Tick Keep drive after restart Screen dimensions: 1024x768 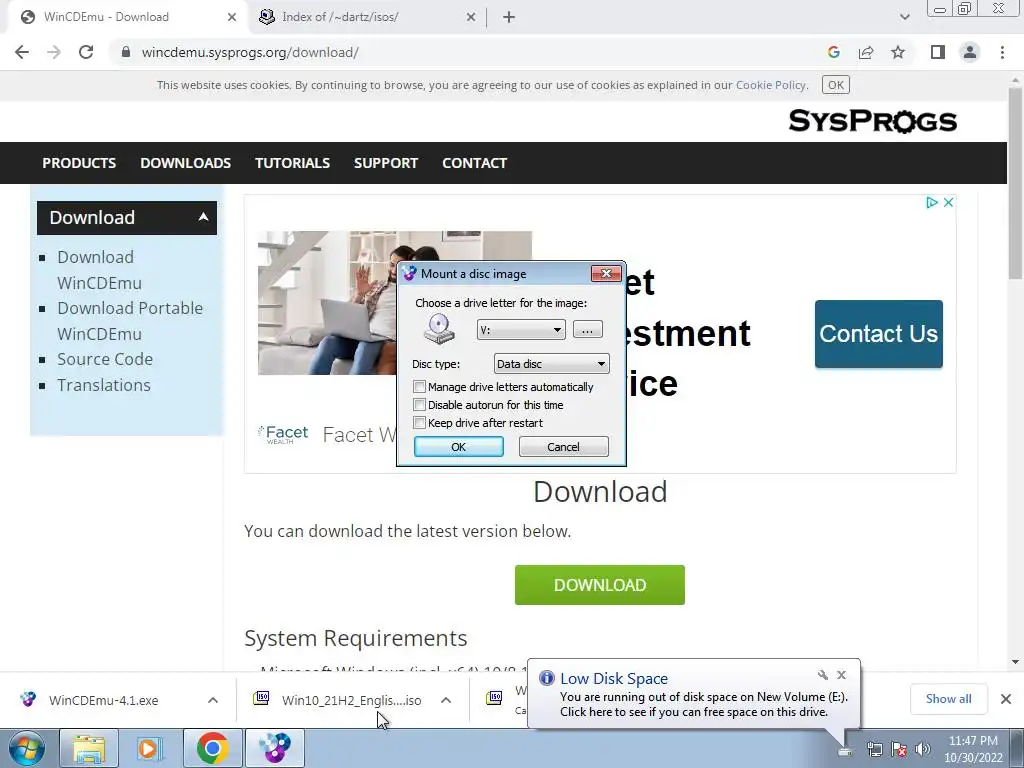point(420,423)
